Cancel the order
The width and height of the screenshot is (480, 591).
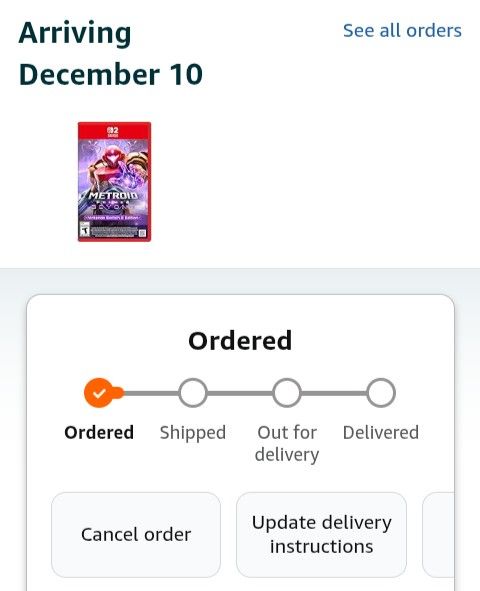[x=136, y=534]
